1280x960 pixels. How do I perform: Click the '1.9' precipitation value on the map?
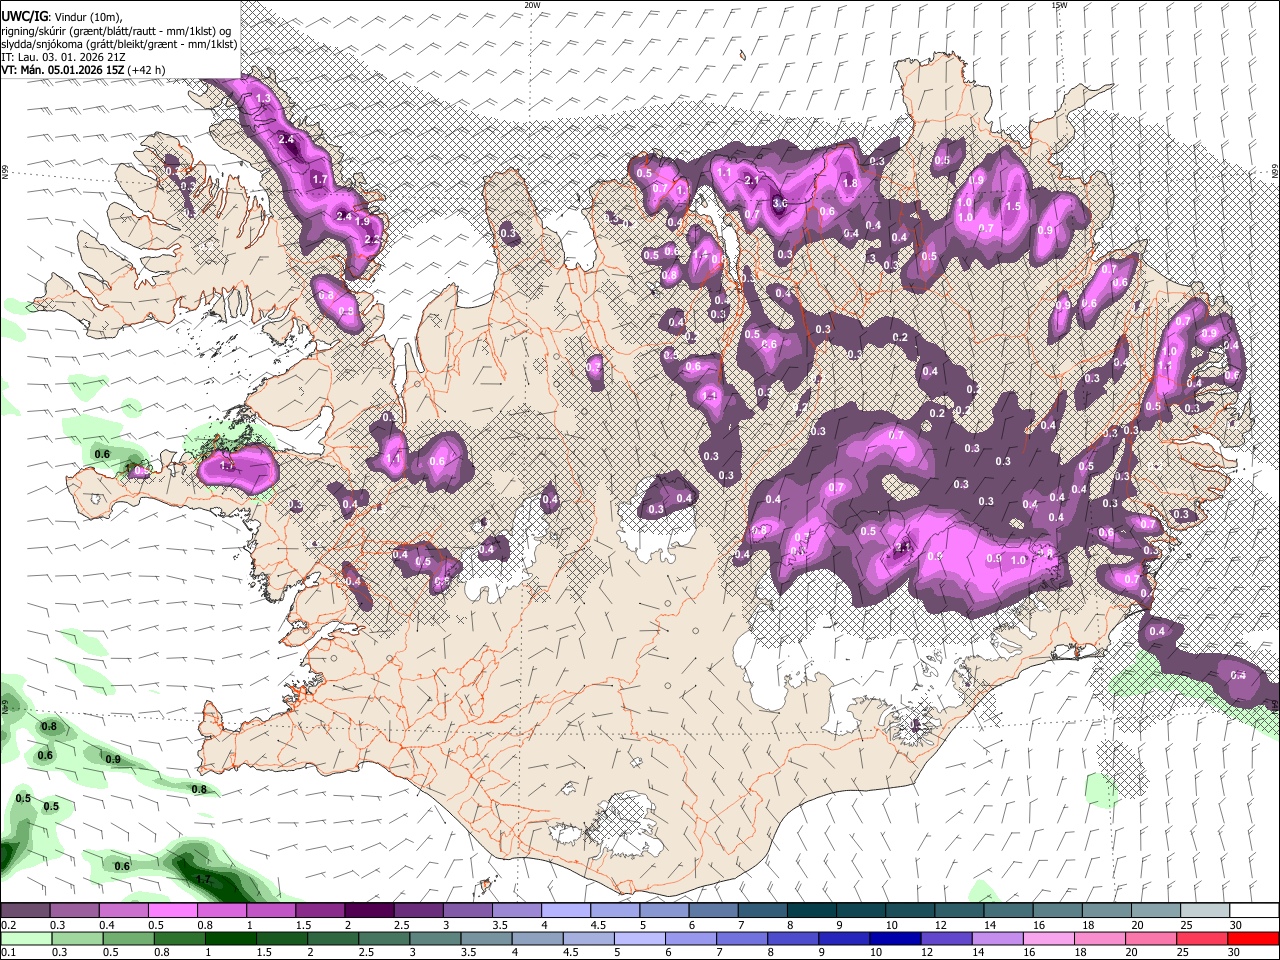pos(362,222)
